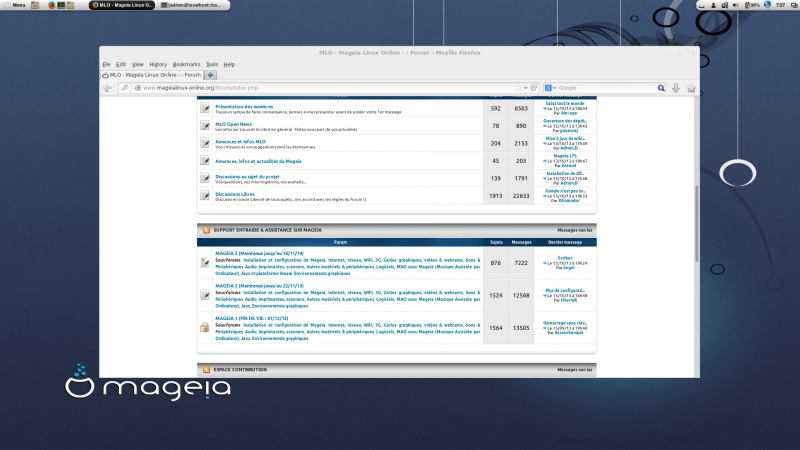Click the user icon in system tray

pos(713,5)
